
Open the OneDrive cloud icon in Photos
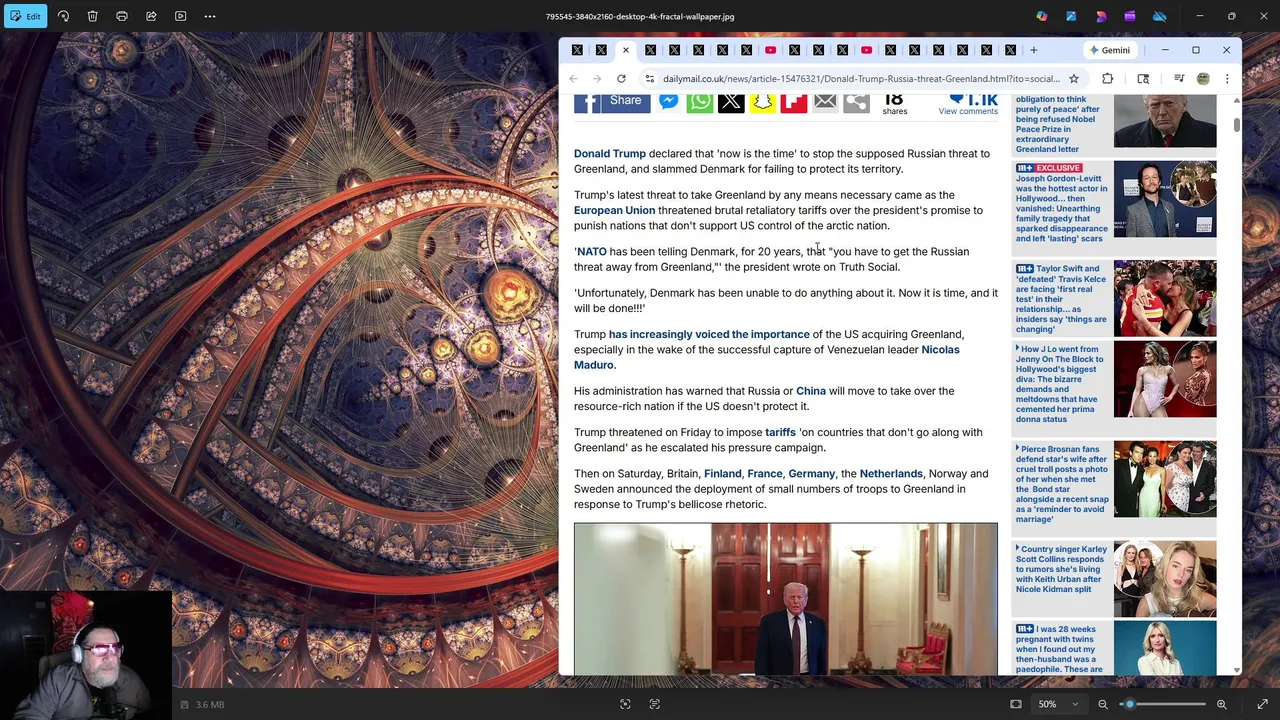pyautogui.click(x=1159, y=16)
